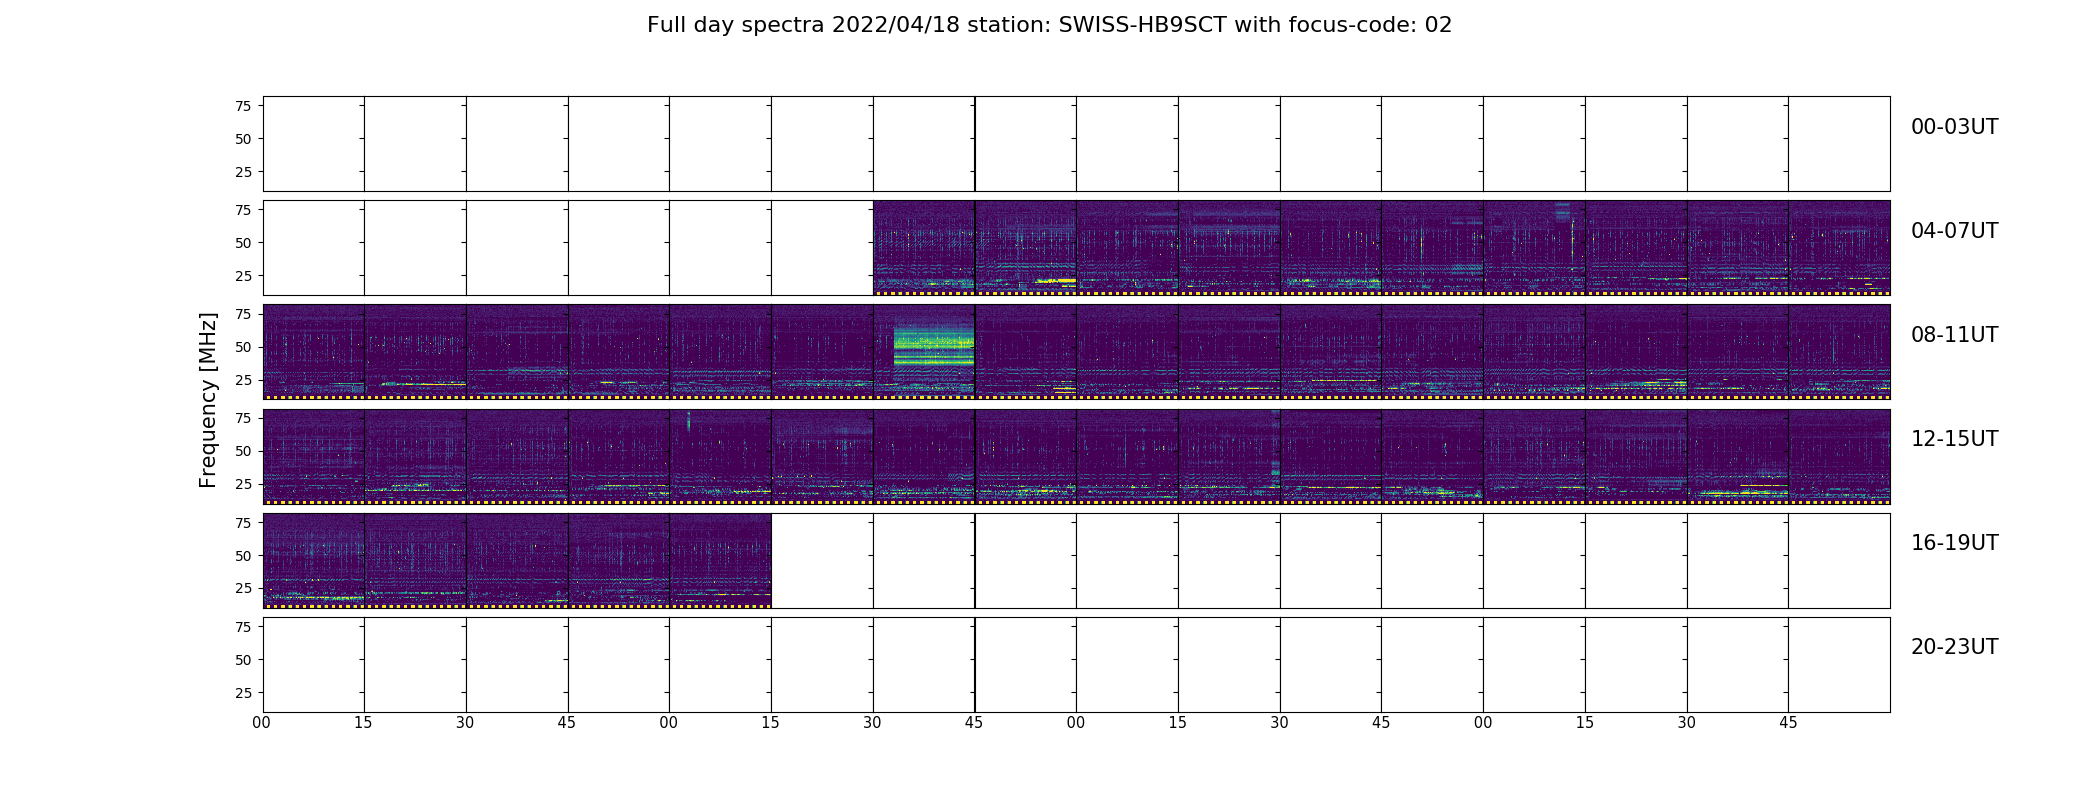Viewport: 2100px width, 800px height.
Task: Click the 25 tick of the 16-19UT row
Action: tap(243, 588)
